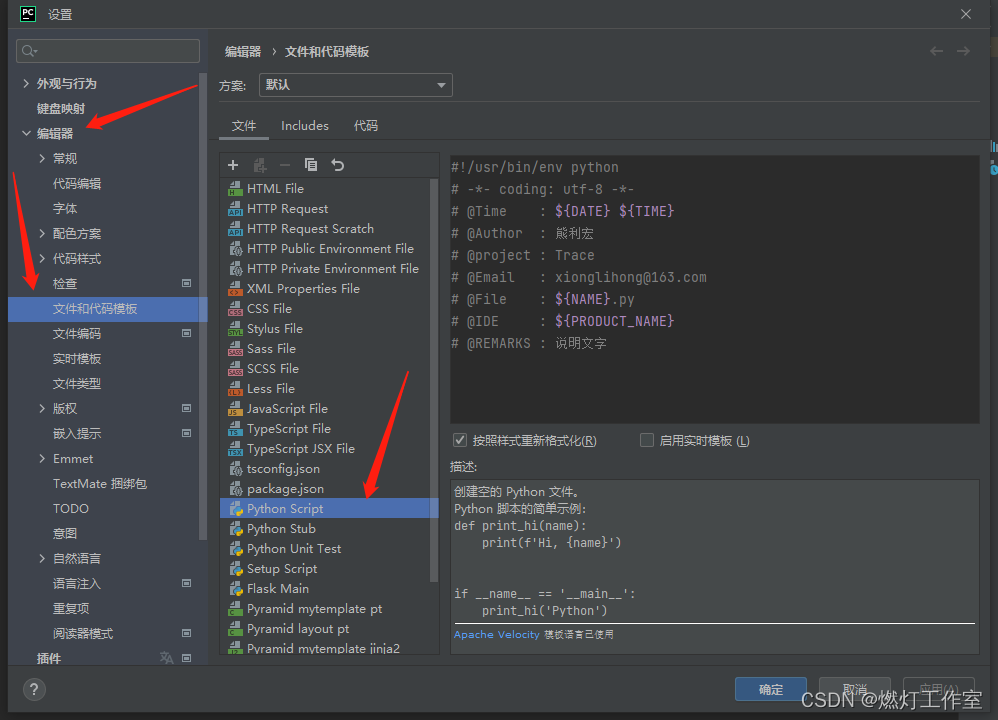This screenshot has height=720, width=998.
Task: Select the Python Script template
Action: (328, 509)
